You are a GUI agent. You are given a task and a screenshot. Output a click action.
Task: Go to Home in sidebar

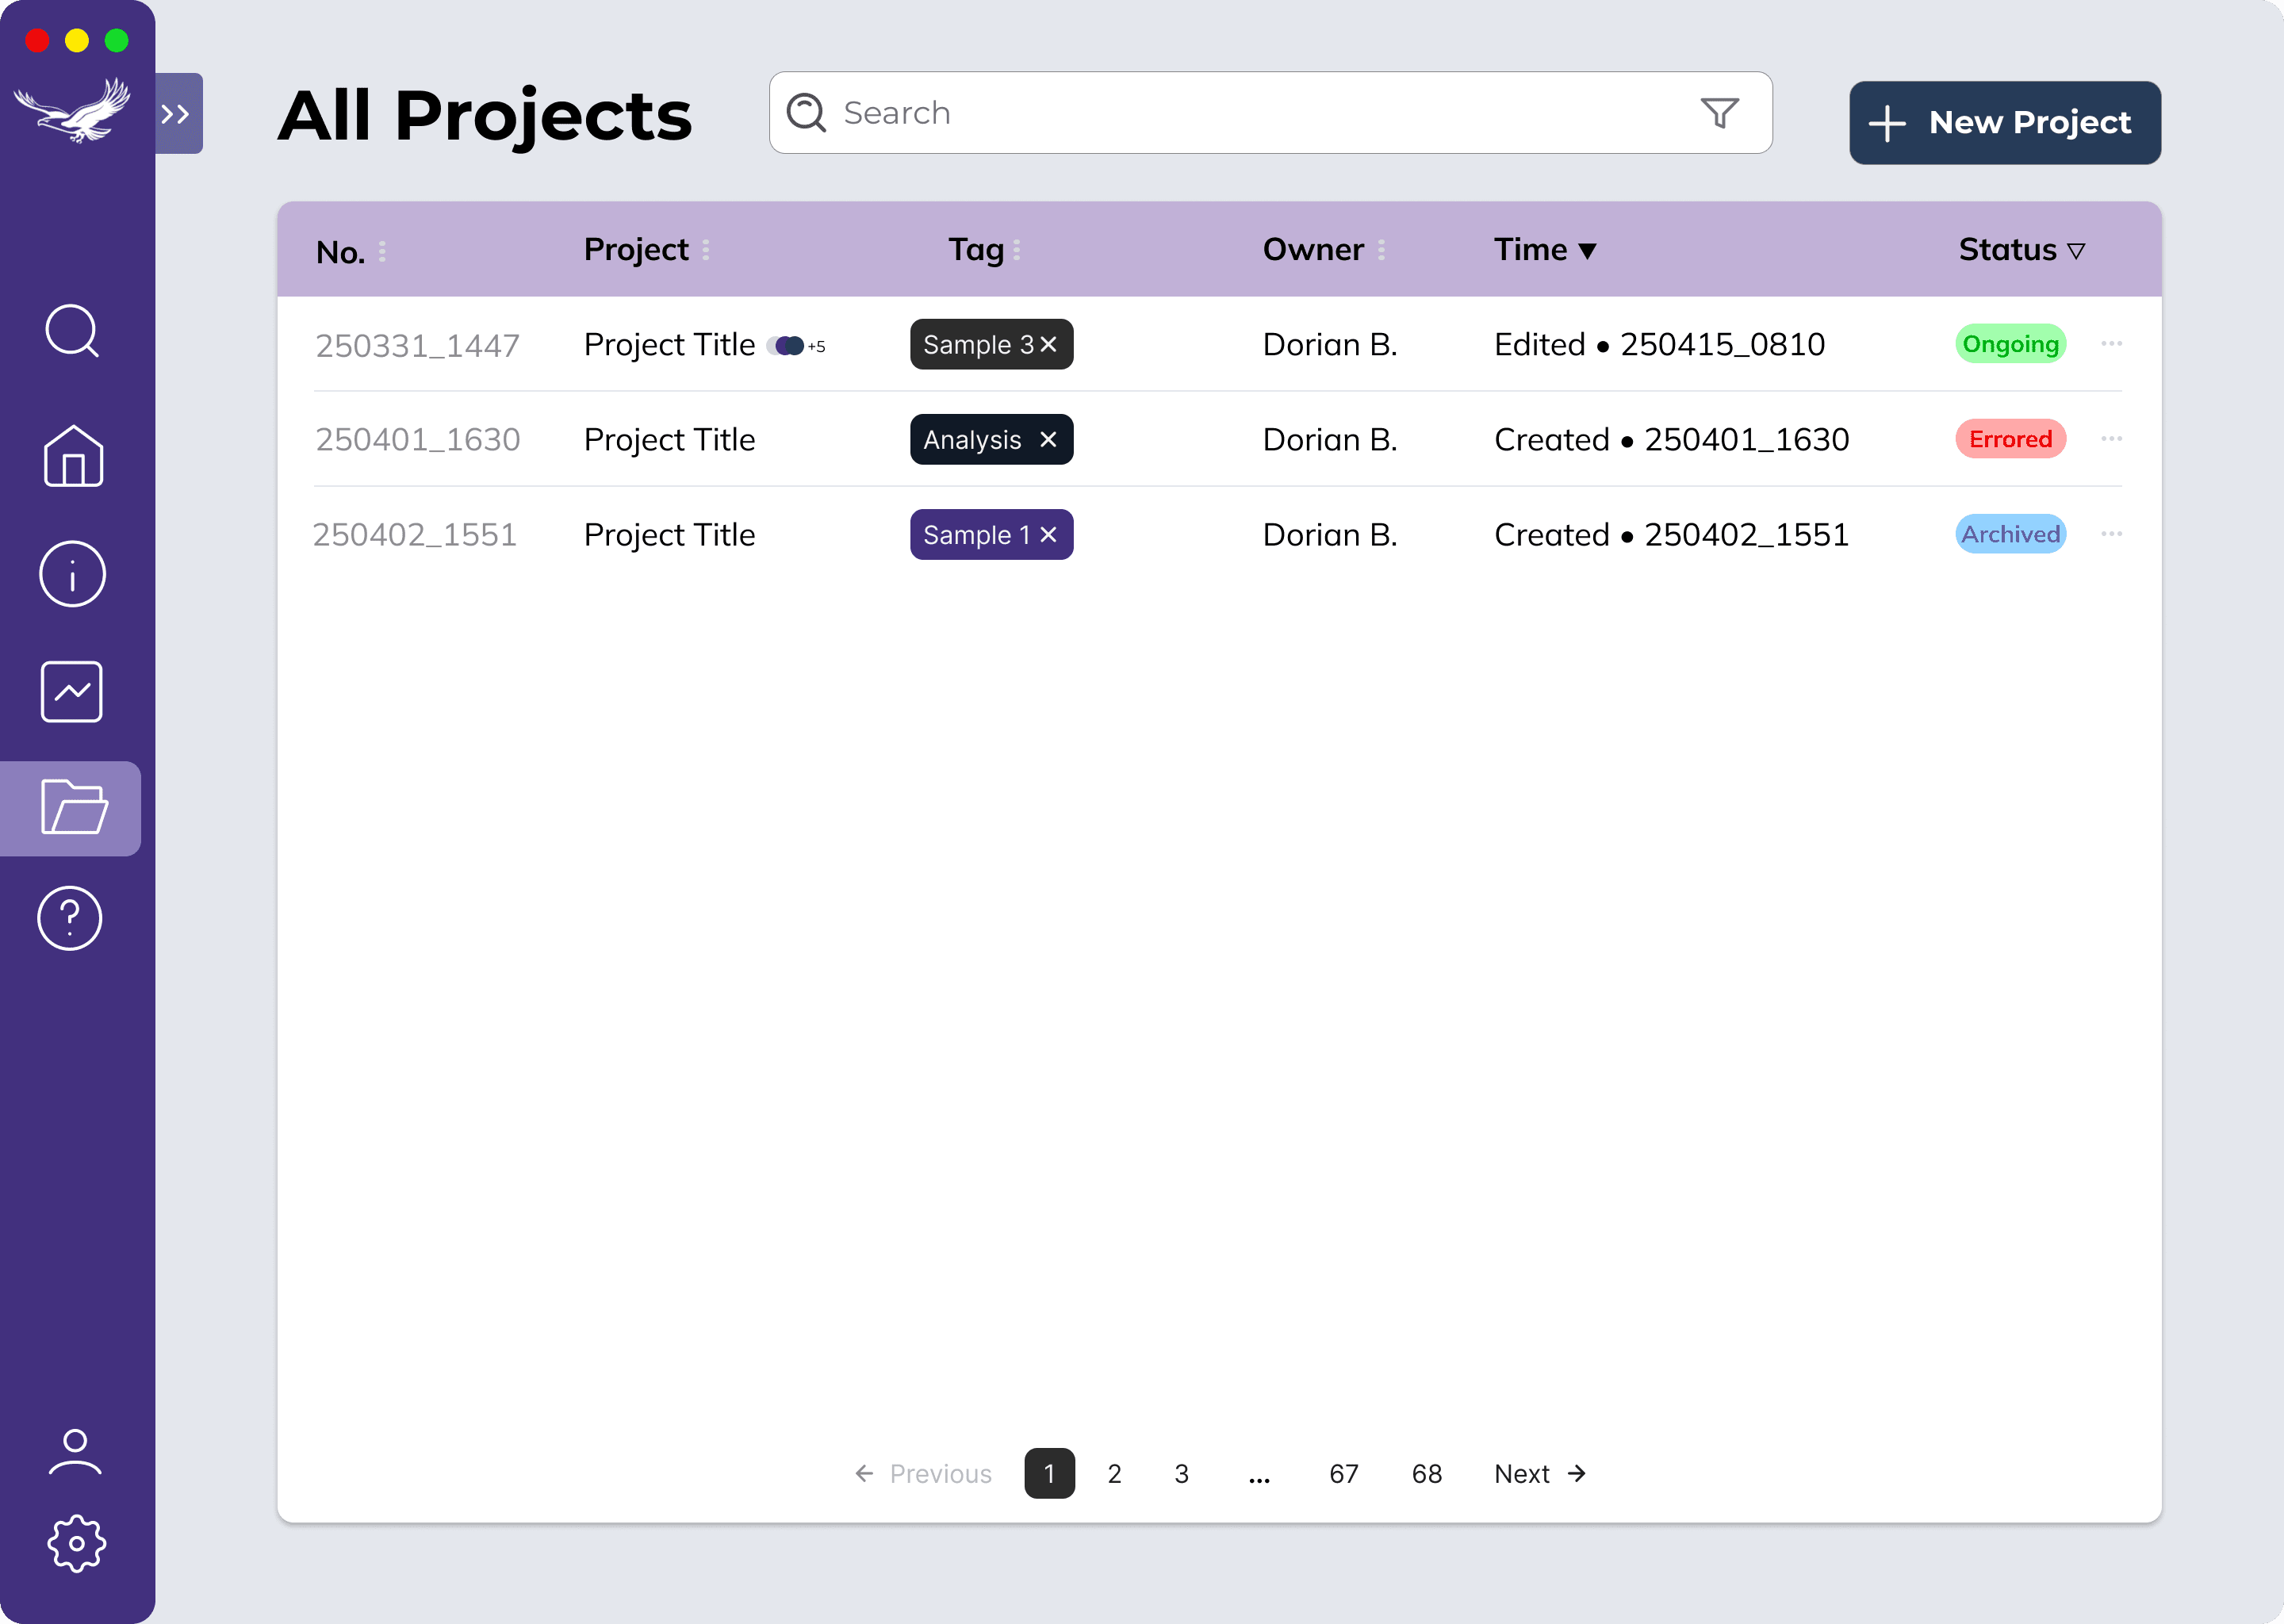pyautogui.click(x=73, y=457)
